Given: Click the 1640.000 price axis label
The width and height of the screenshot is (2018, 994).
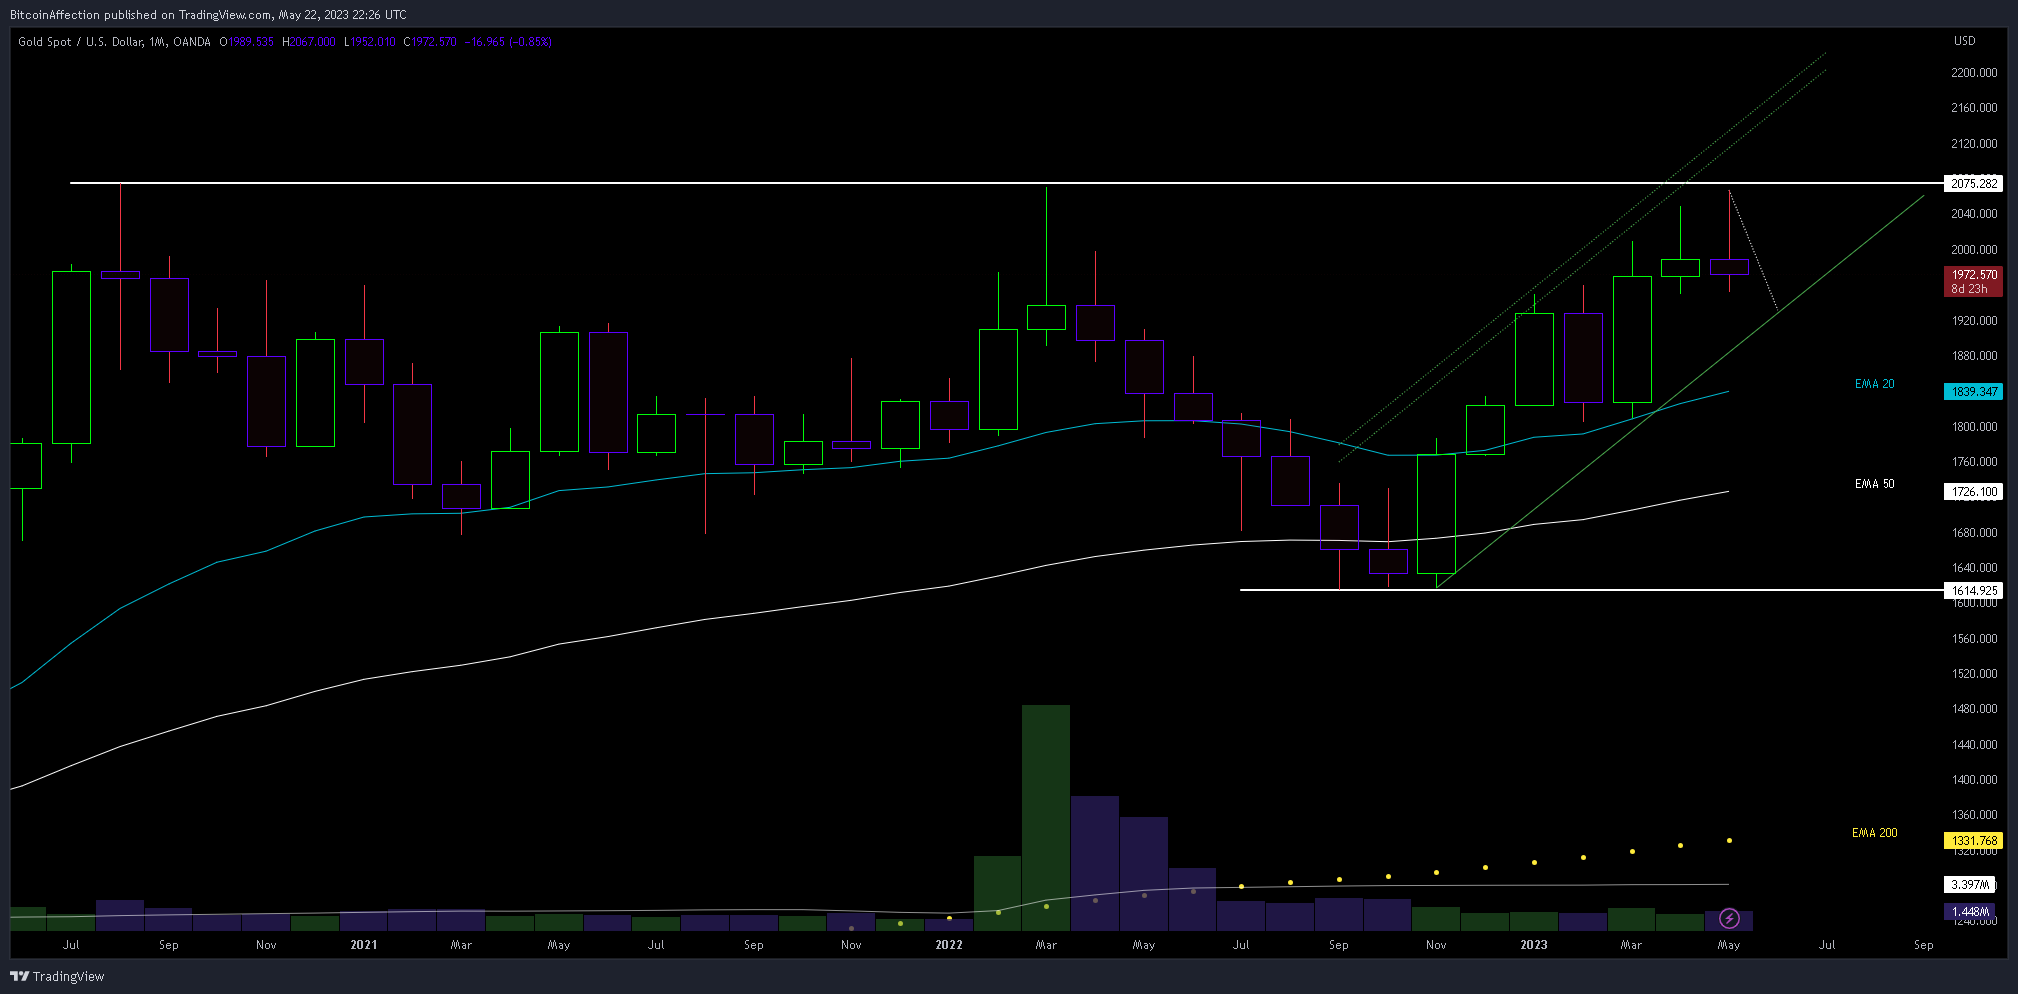Looking at the screenshot, I should [x=1974, y=568].
